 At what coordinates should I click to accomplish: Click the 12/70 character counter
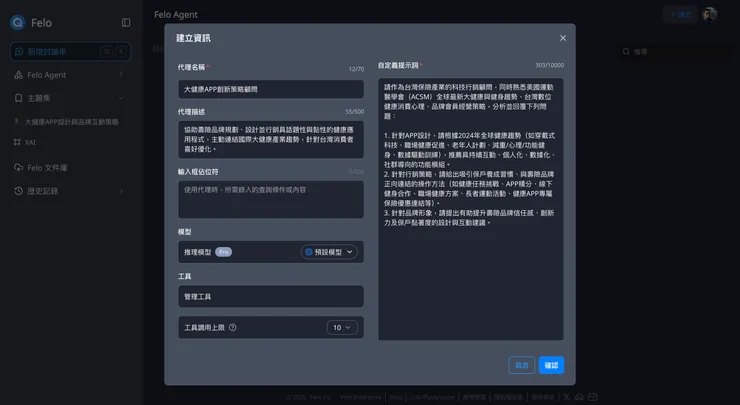(x=356, y=69)
